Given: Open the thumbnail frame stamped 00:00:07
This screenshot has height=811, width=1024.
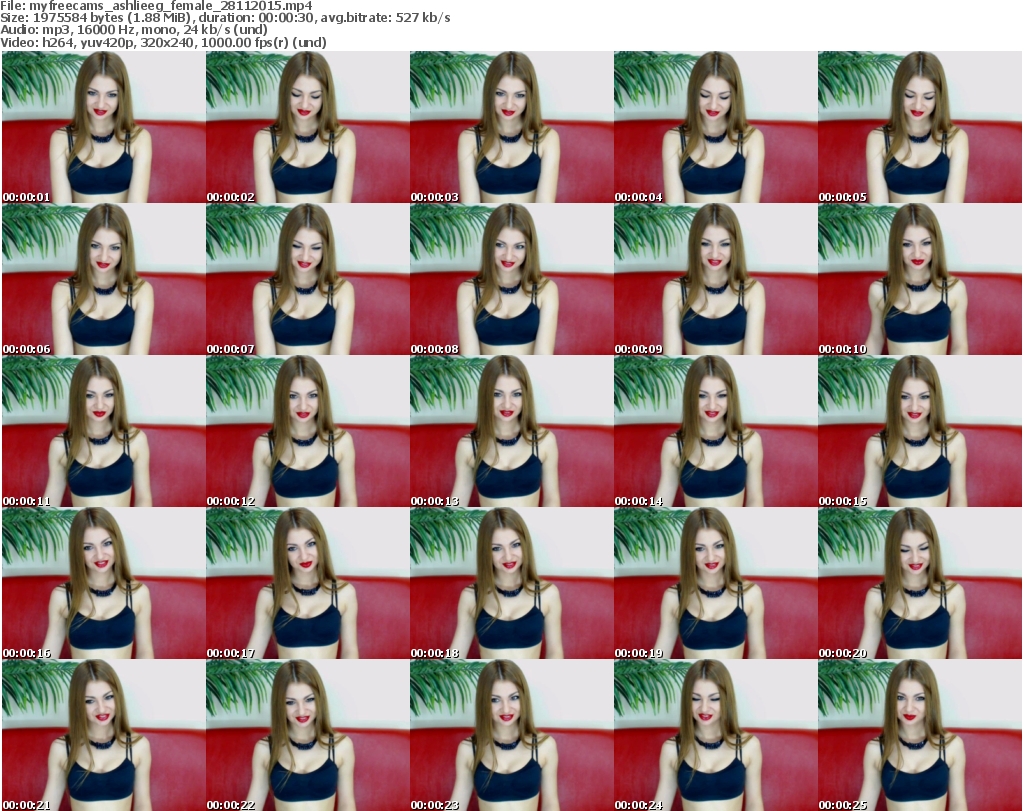Looking at the screenshot, I should (x=308, y=279).
